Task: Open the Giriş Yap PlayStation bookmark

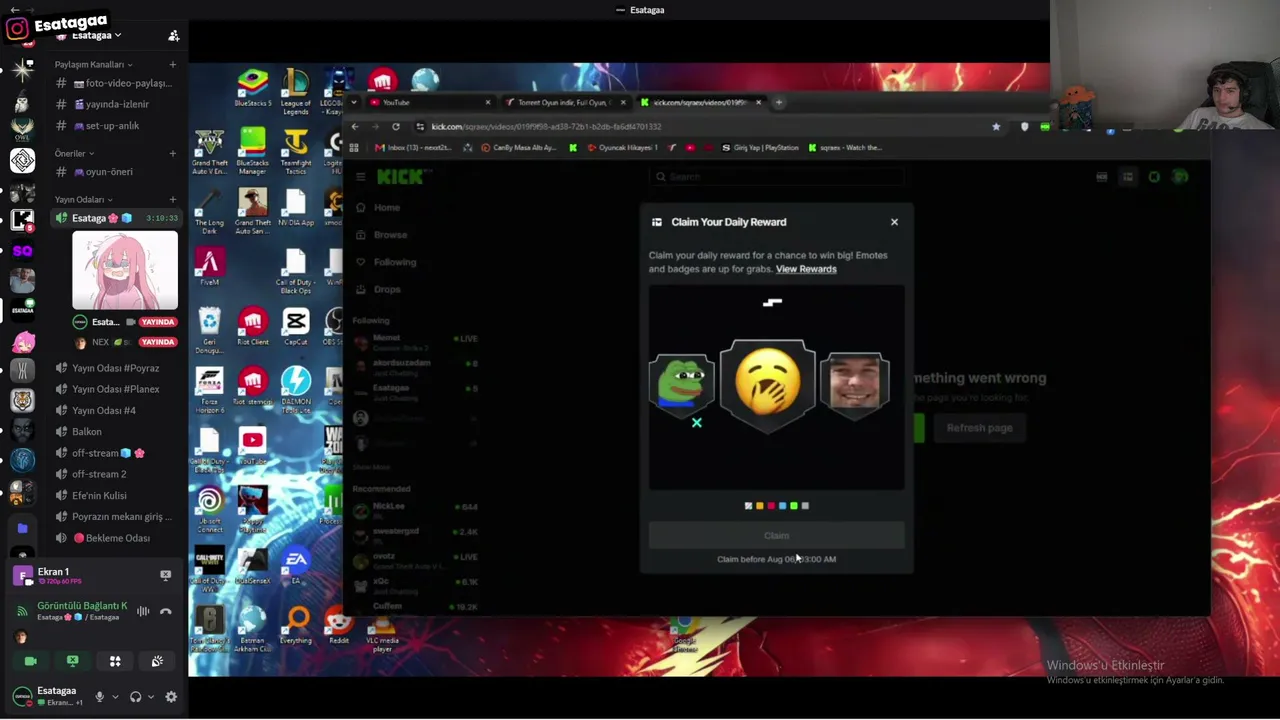Action: [760, 148]
